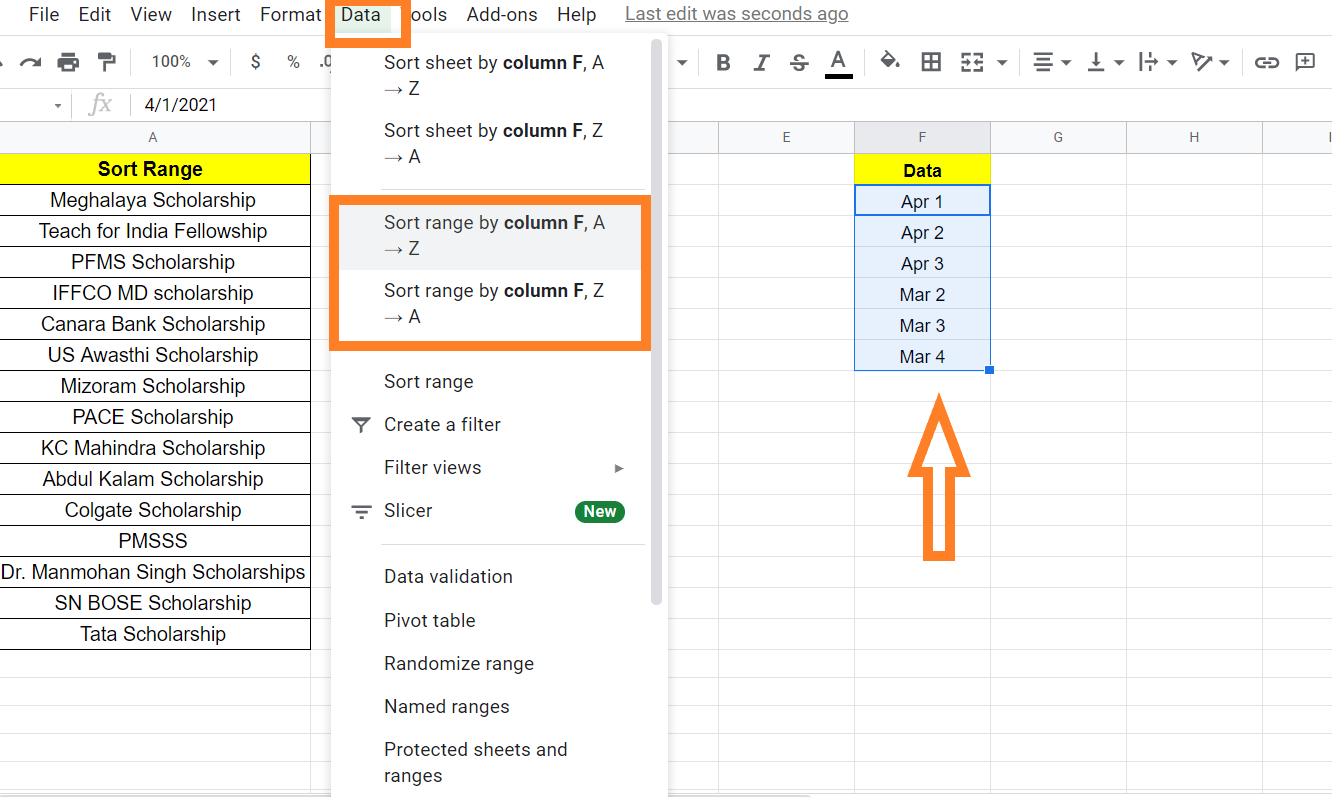This screenshot has height=797, width=1332.
Task: Apply italic formatting
Action: 761,62
